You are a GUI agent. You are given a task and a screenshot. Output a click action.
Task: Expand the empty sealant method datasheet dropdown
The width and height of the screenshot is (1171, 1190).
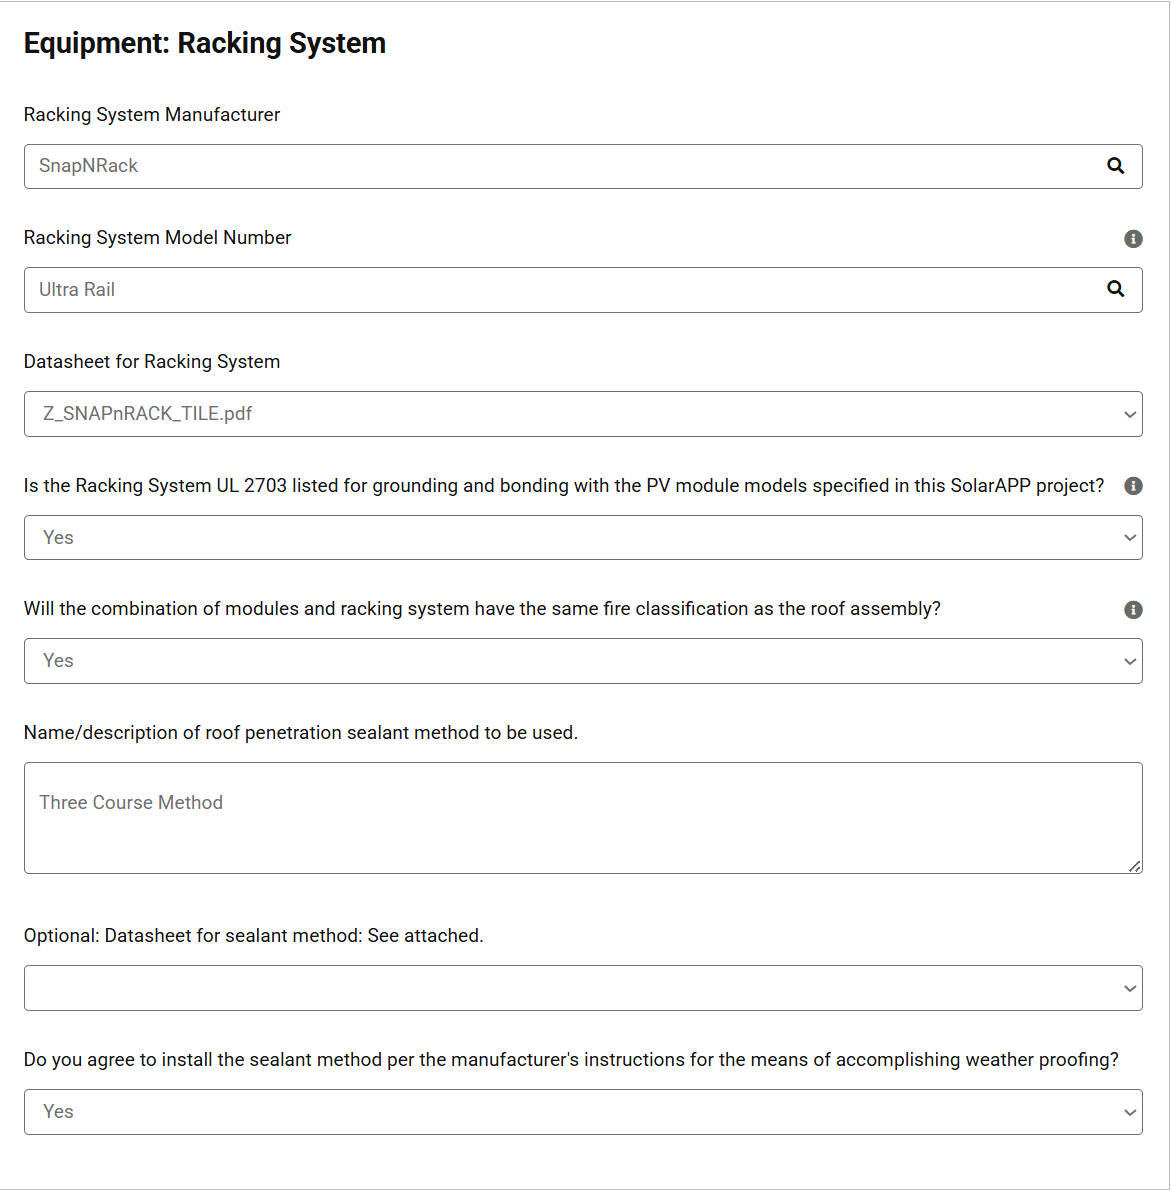tap(583, 988)
